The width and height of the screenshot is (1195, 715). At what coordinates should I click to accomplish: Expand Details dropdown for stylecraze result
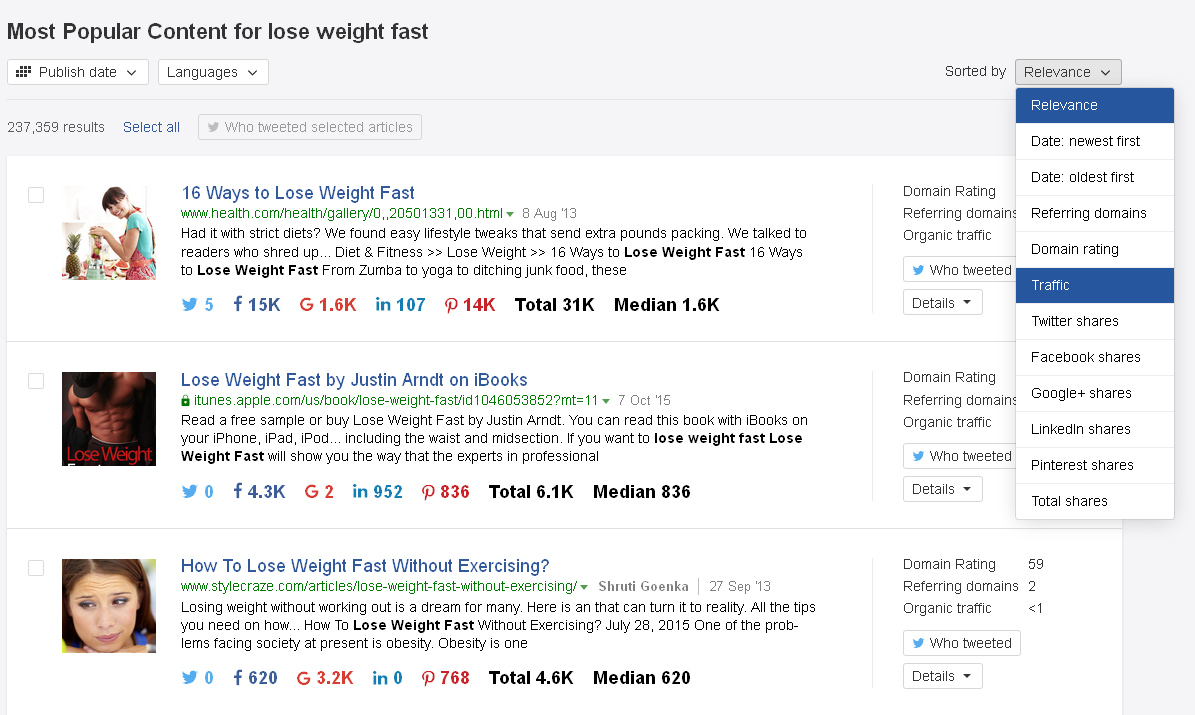(x=942, y=676)
